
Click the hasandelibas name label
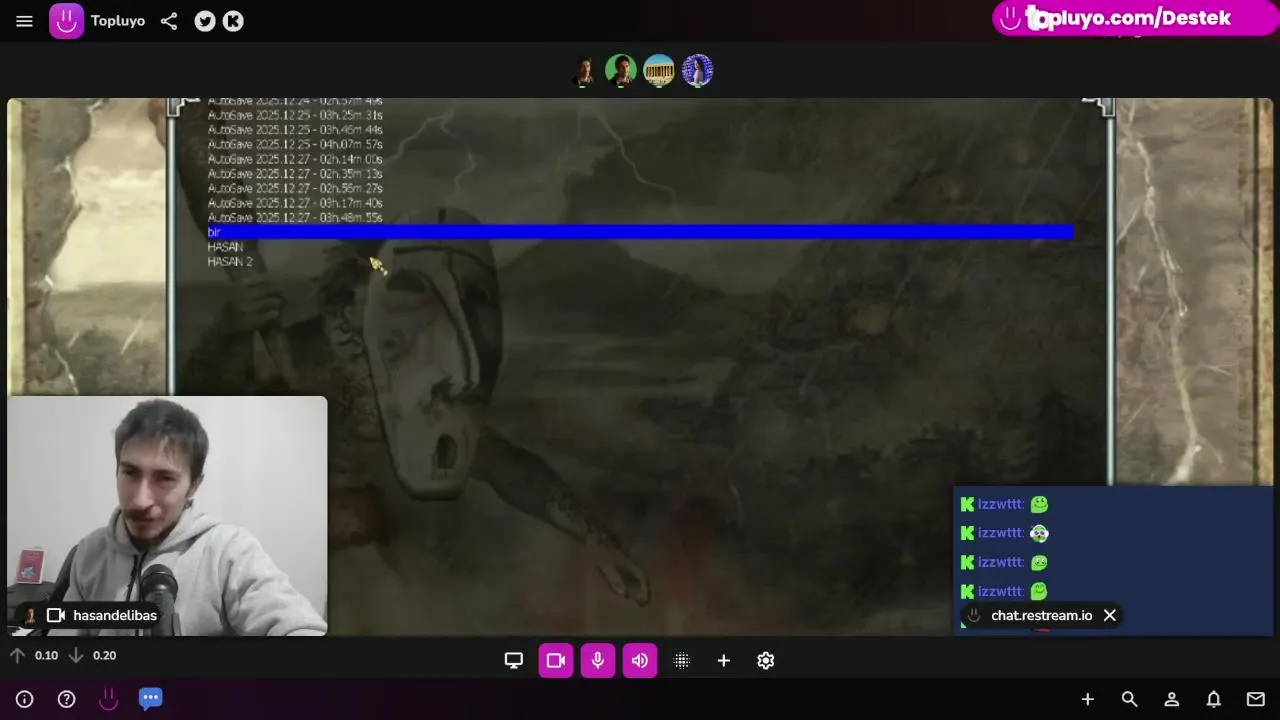(x=115, y=615)
